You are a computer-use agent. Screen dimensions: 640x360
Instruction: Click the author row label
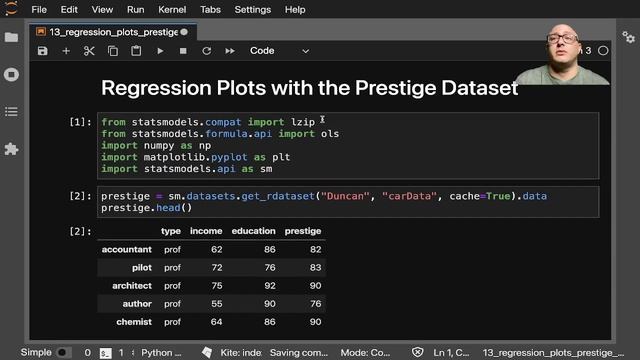(137, 304)
